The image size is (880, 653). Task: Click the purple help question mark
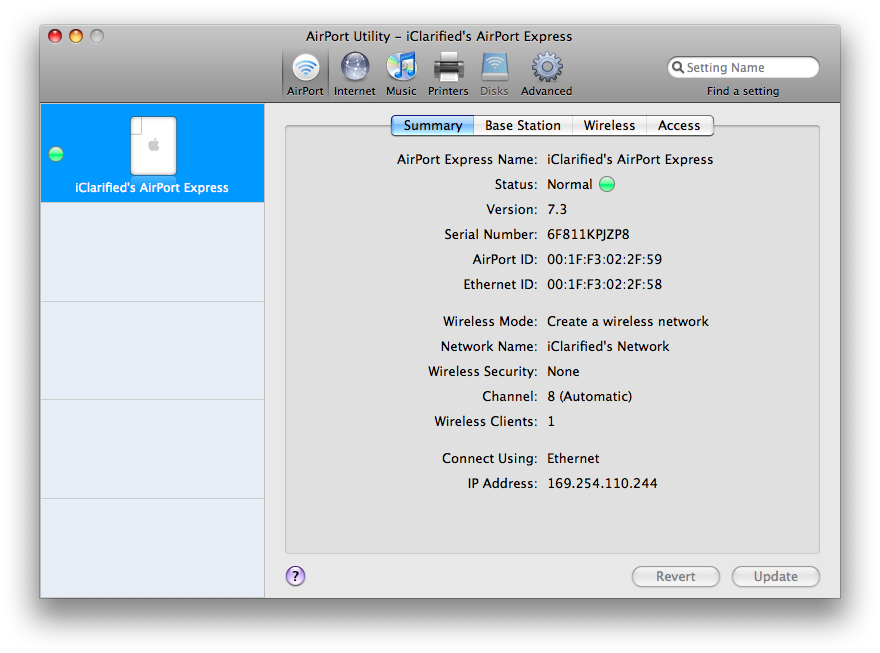tap(295, 576)
